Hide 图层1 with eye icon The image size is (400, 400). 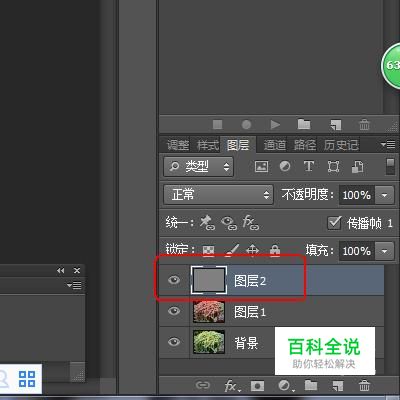(x=174, y=311)
